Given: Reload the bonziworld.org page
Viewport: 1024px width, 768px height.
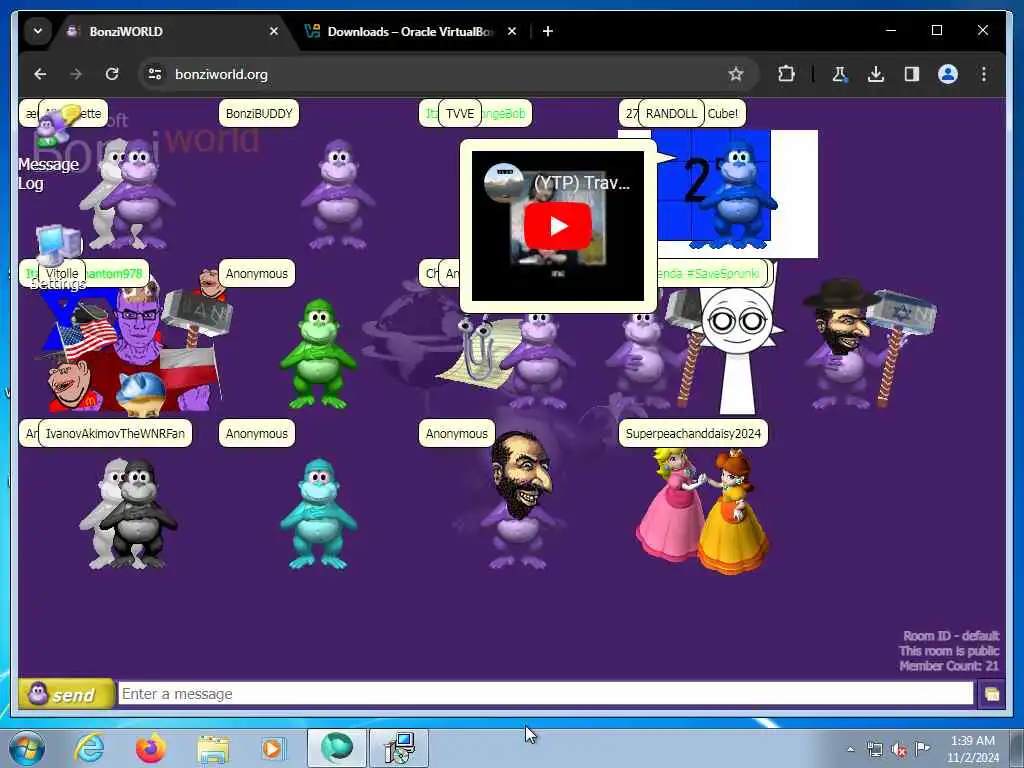Looking at the screenshot, I should 112,74.
